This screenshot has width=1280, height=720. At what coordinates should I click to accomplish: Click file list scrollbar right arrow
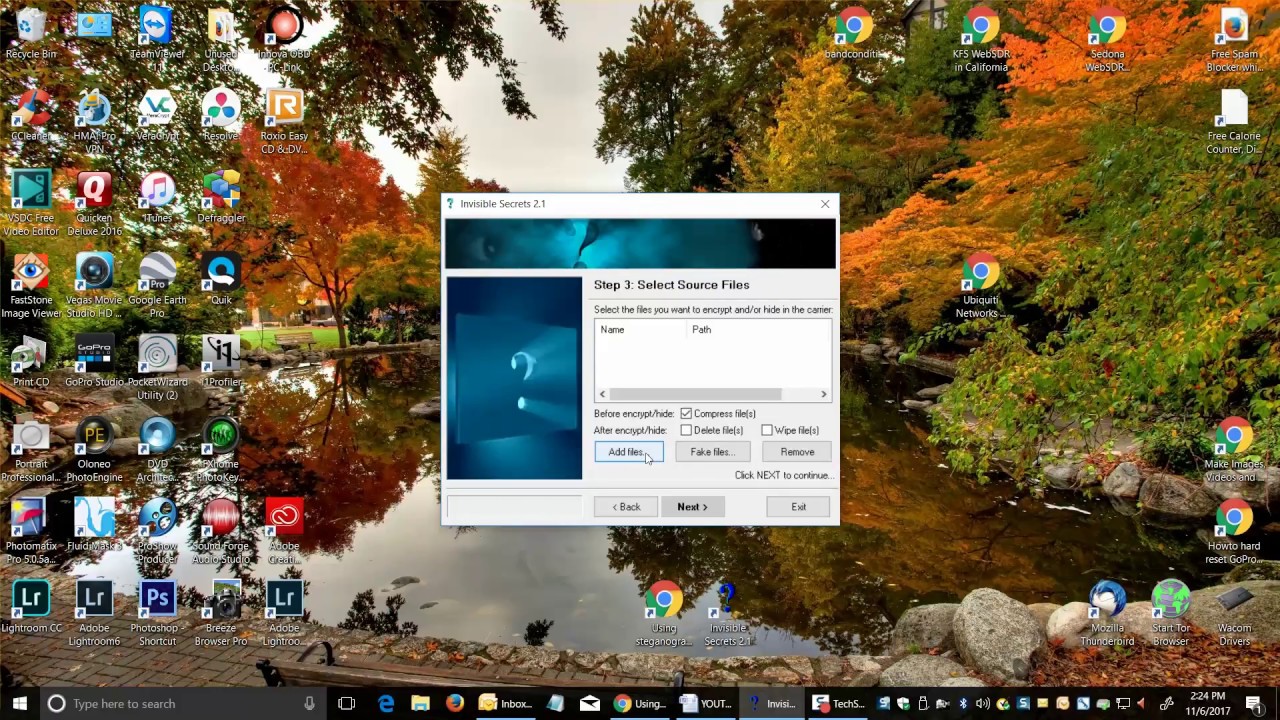(x=824, y=394)
